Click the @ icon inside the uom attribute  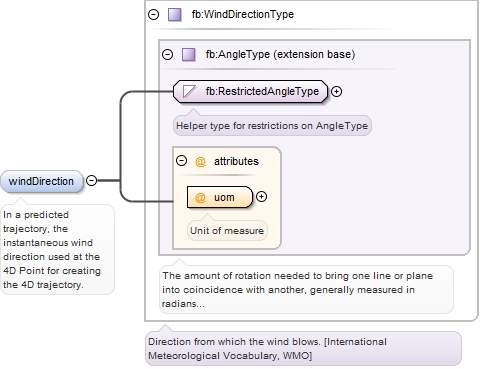[x=200, y=197]
